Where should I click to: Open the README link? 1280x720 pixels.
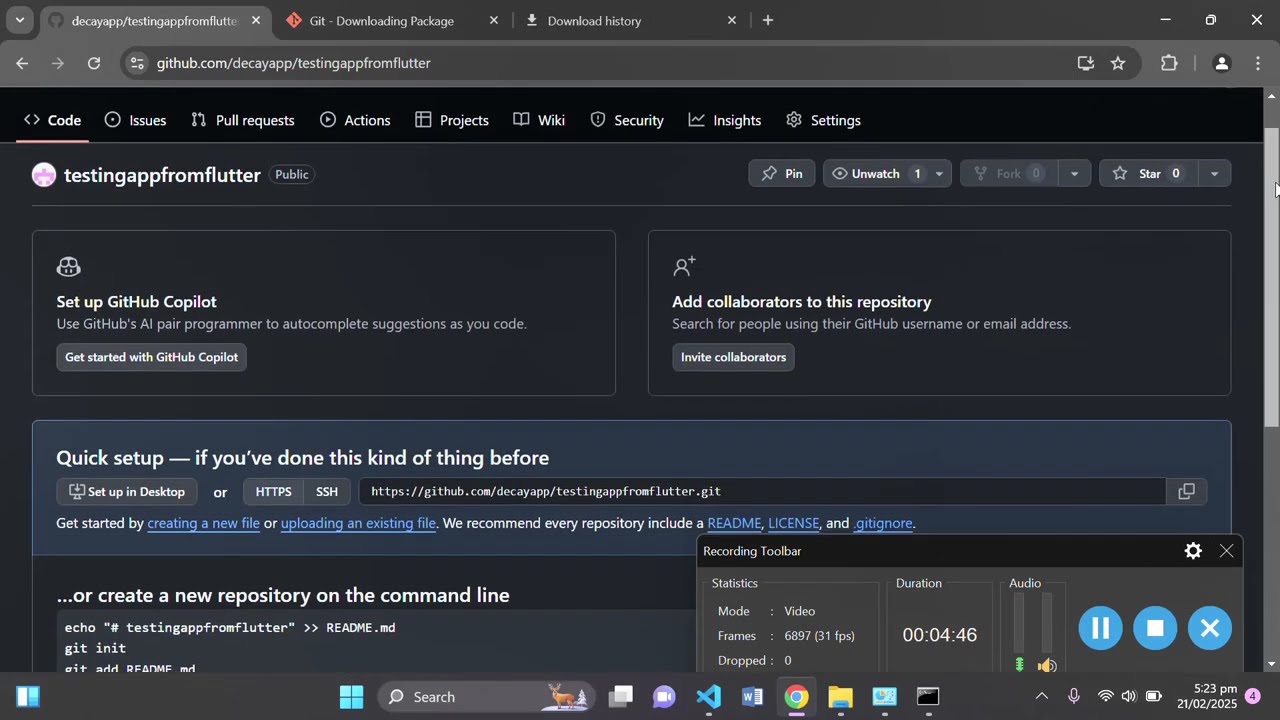pos(734,523)
